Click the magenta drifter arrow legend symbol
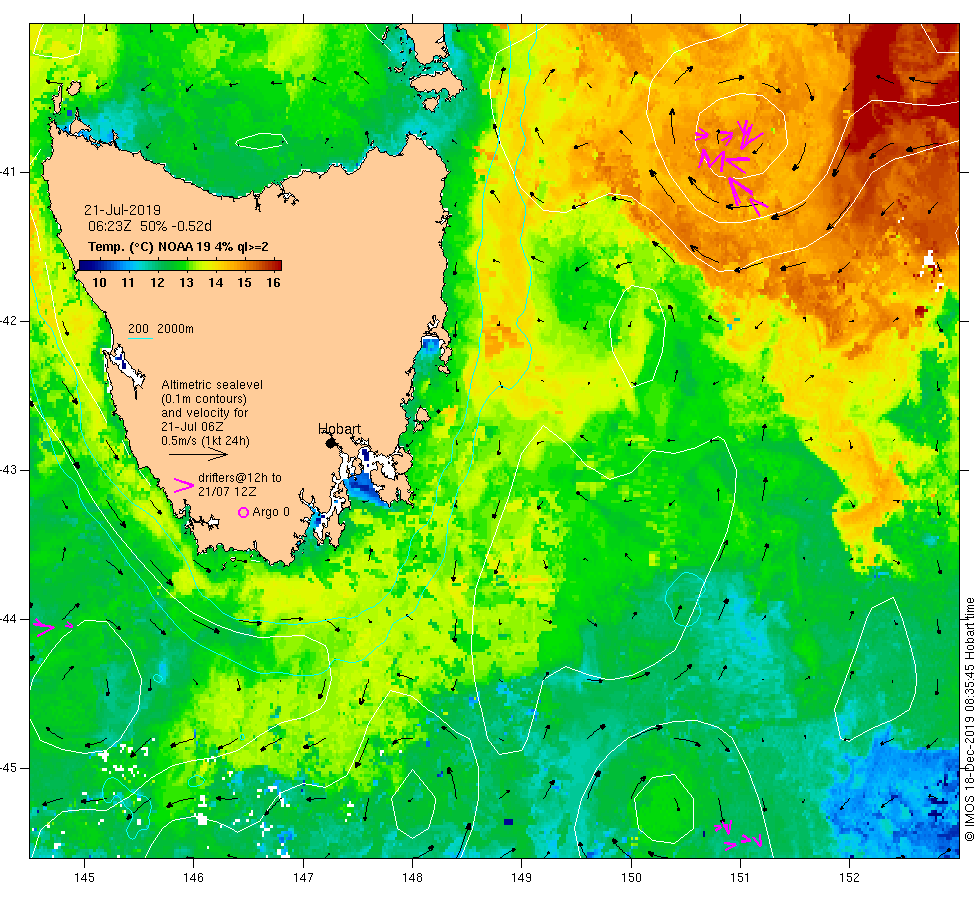Viewport: 980px width, 900px height. pyautogui.click(x=184, y=486)
